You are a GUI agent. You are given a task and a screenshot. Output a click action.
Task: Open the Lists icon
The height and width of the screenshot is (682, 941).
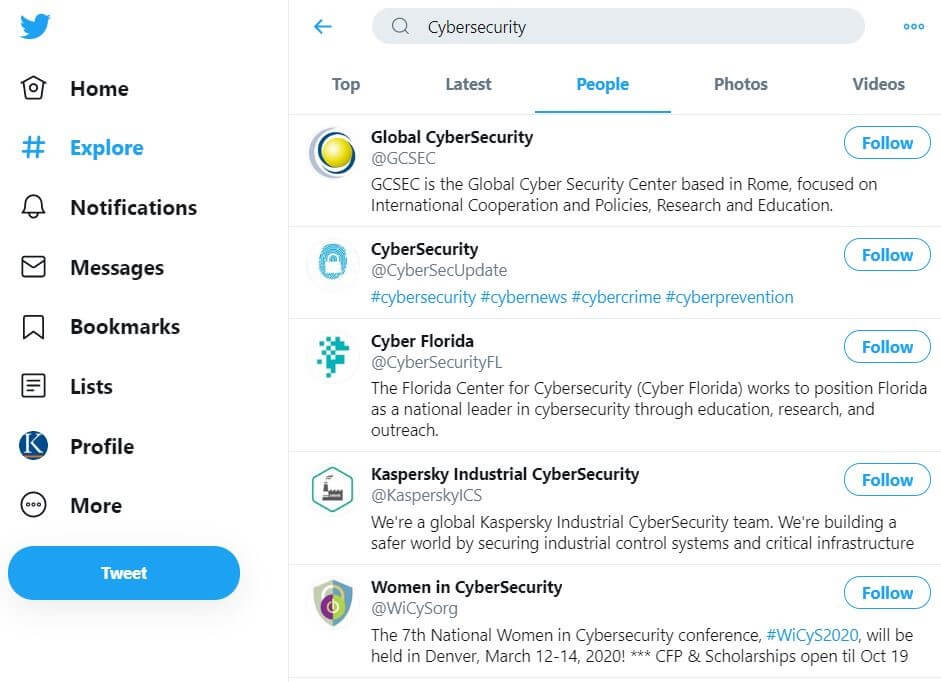tap(33, 386)
